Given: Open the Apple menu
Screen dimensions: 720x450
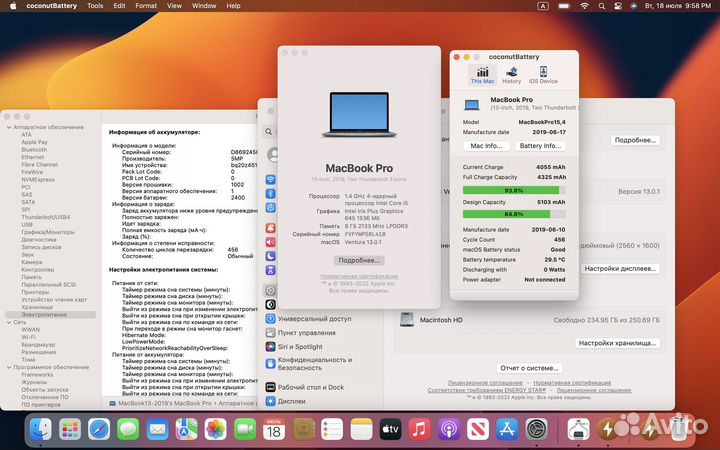Looking at the screenshot, I should [13, 6].
